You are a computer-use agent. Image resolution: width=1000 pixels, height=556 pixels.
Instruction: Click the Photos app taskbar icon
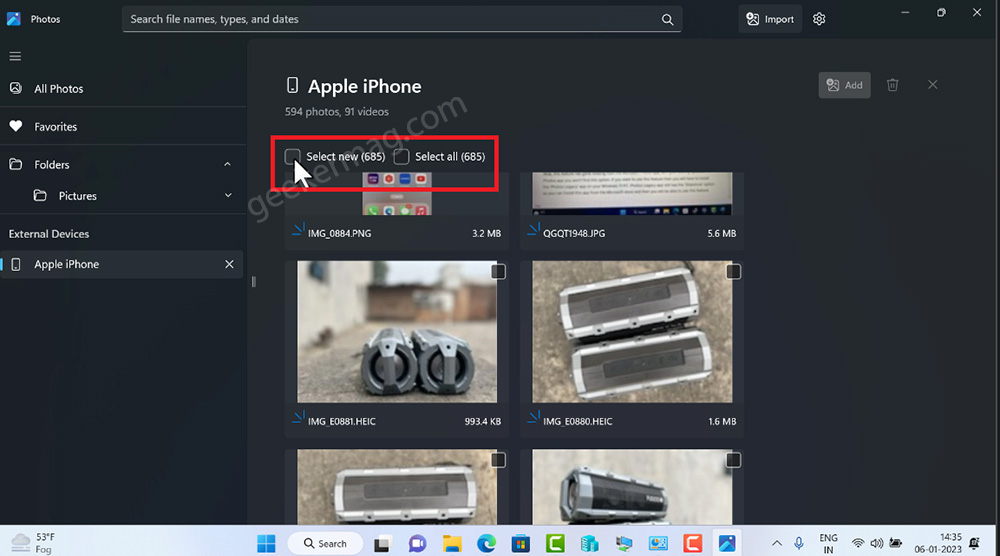click(x=726, y=544)
